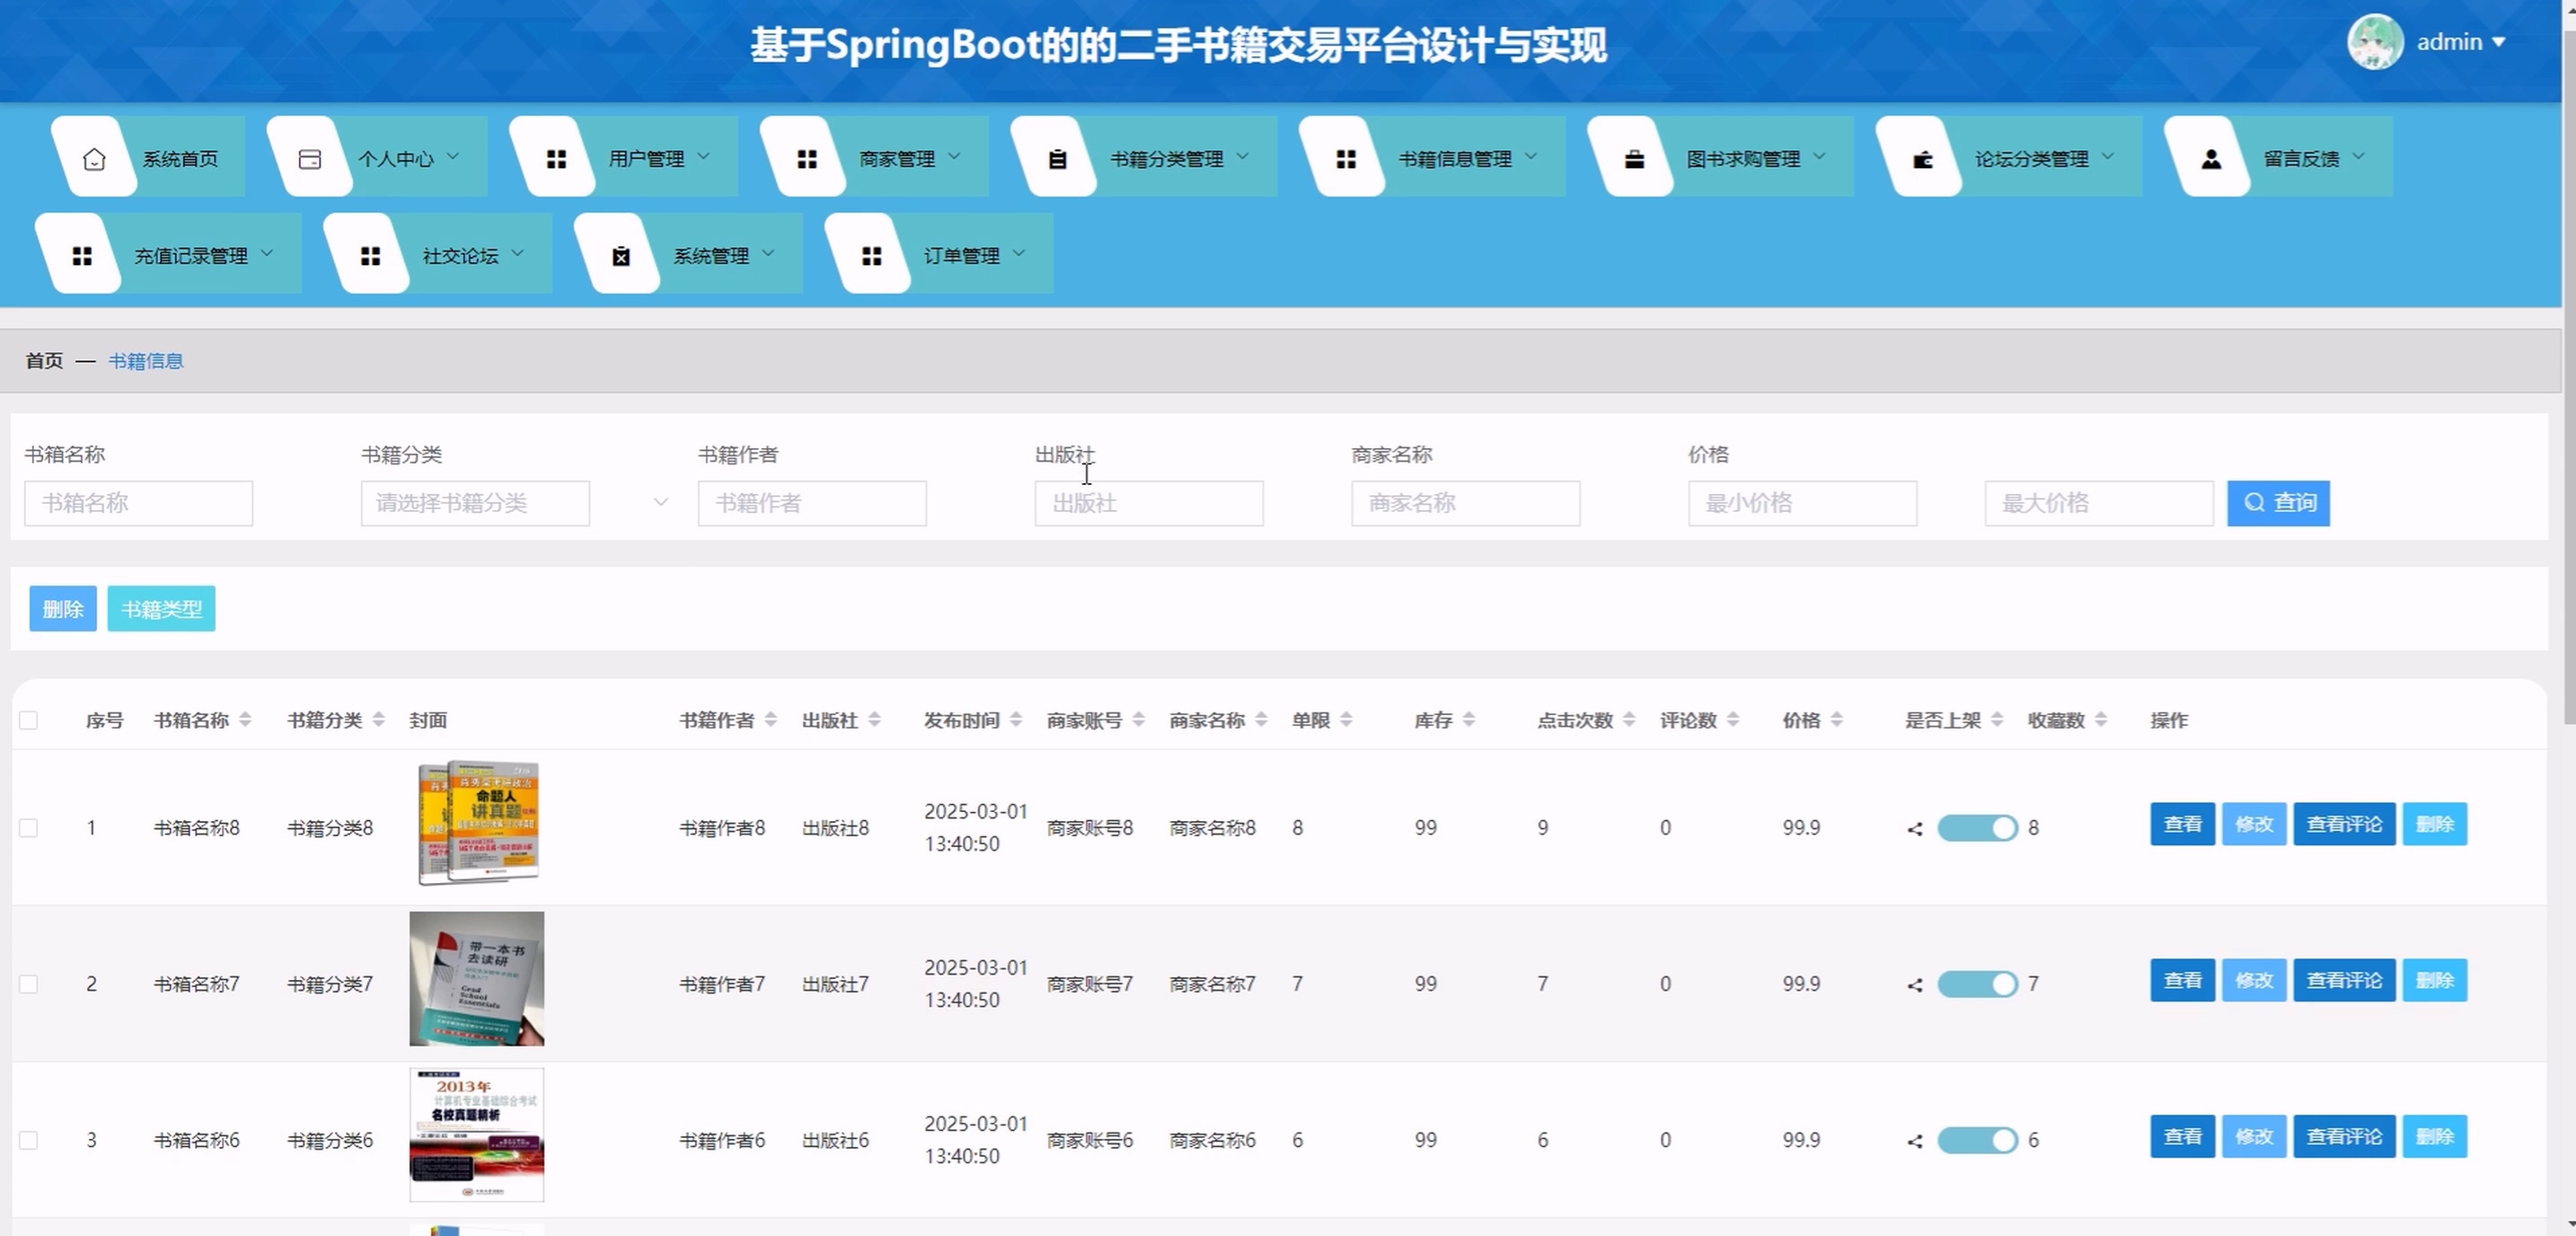Toggle 是否上架 switch for 书籍名称6
This screenshot has height=1236, width=2576.
point(1977,1140)
